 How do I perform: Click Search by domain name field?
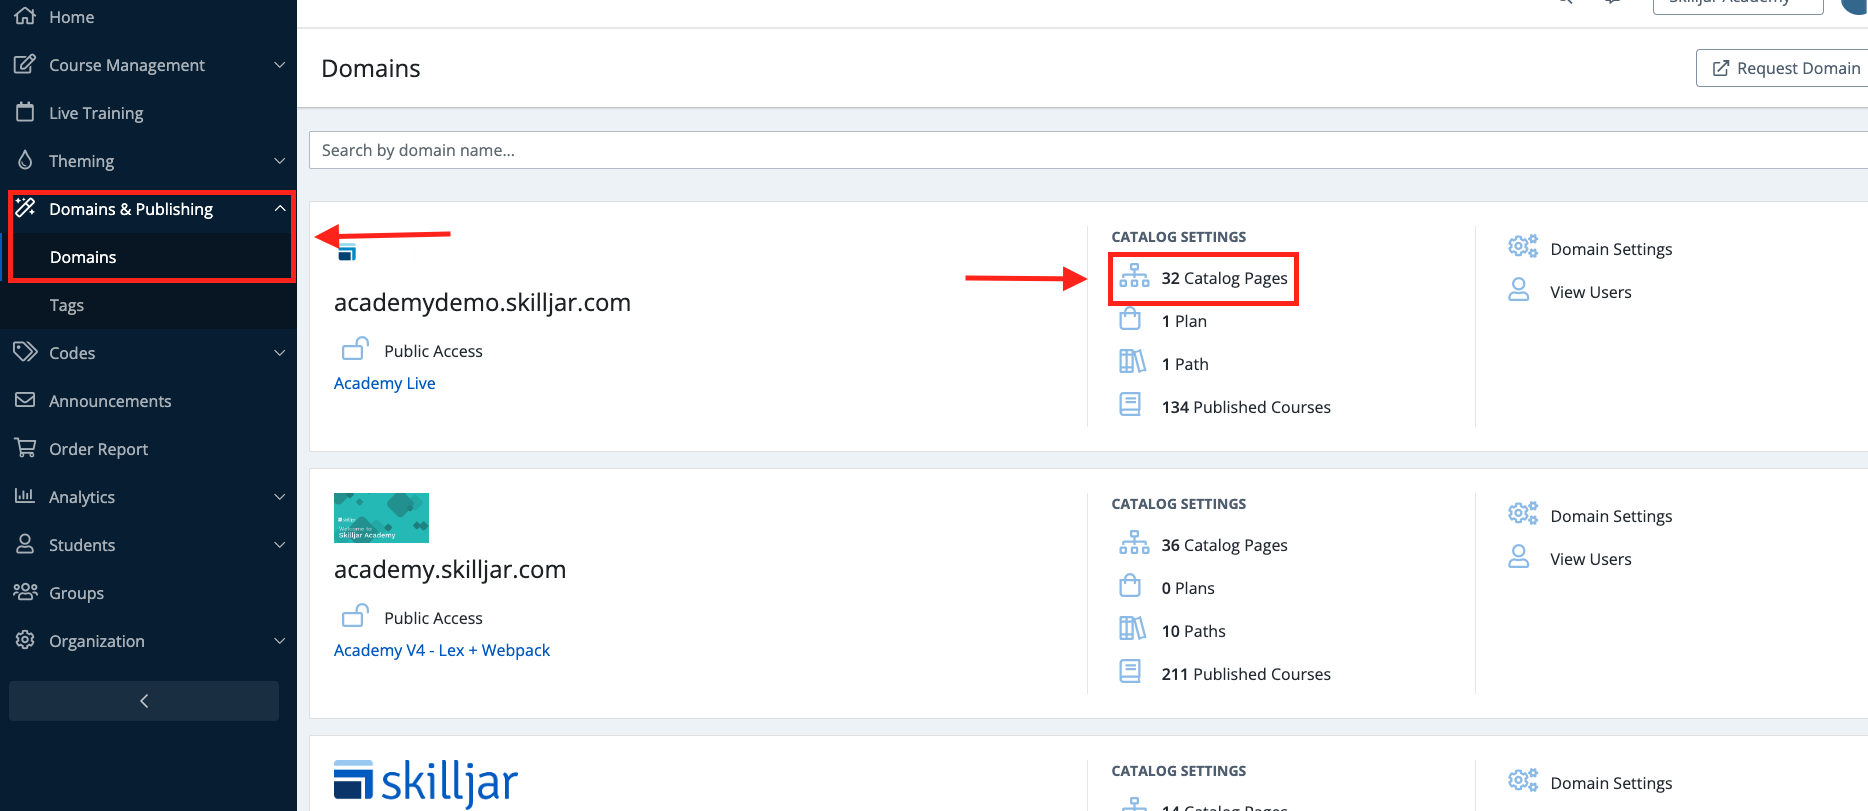1088,150
